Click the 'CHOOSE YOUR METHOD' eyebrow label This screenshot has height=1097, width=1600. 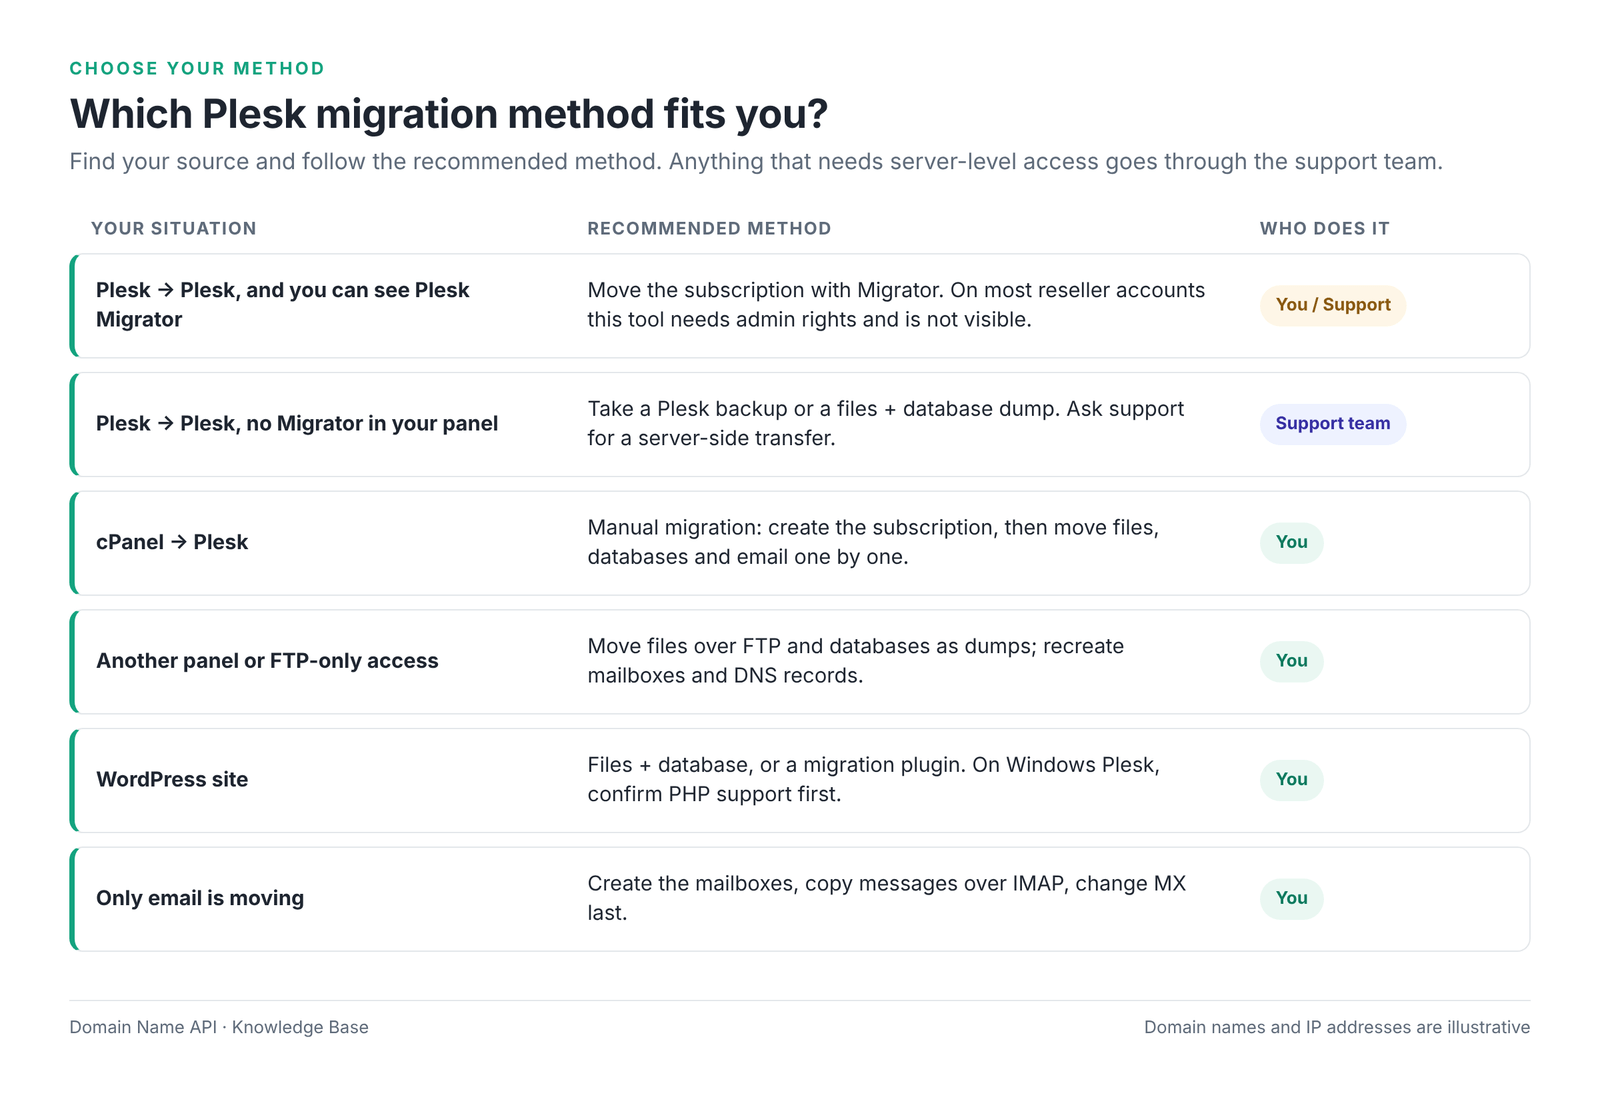[197, 68]
